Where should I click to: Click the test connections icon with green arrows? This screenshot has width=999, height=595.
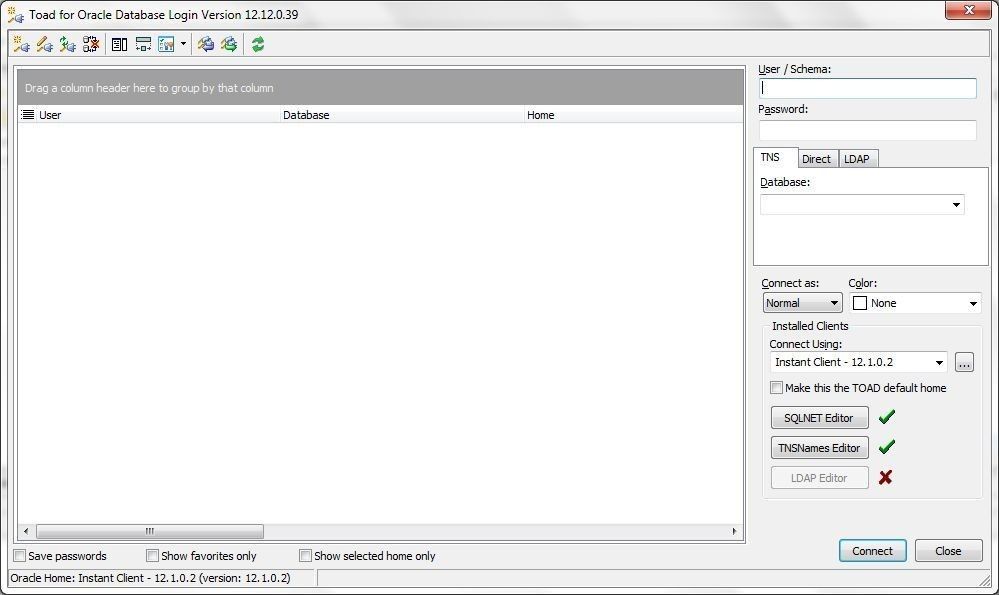tap(68, 44)
